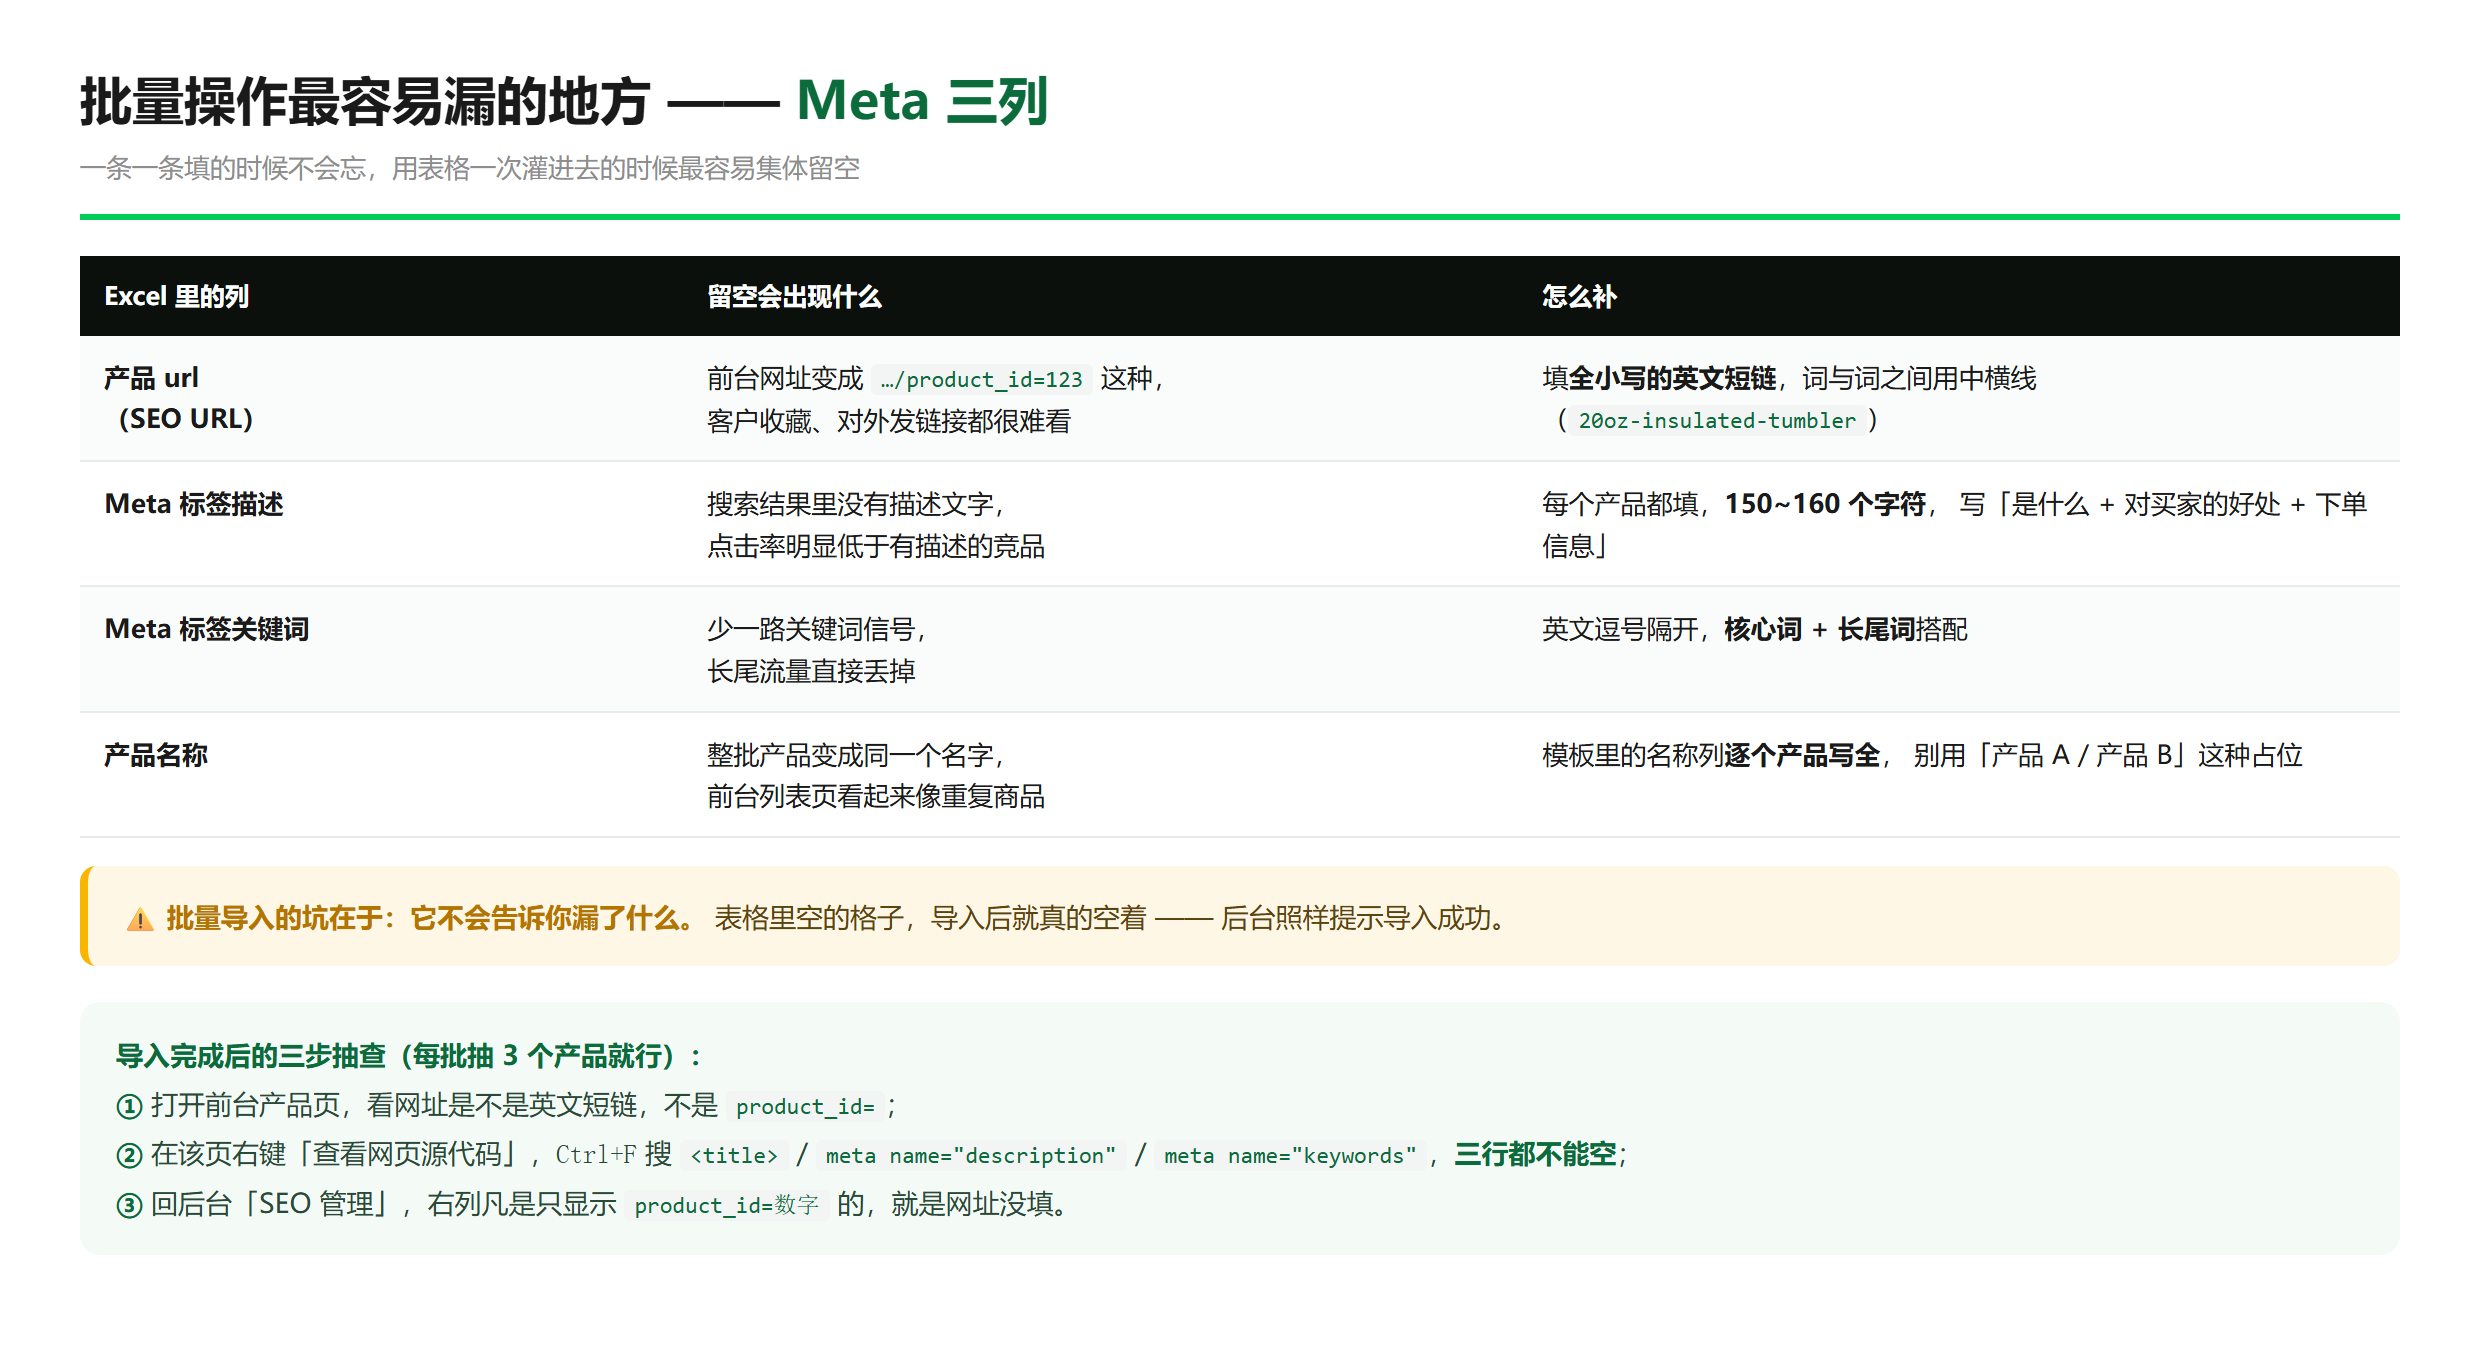Image resolution: width=2480 pixels, height=1362 pixels.
Task: Click the circled number ③ step marker
Action: point(130,1205)
